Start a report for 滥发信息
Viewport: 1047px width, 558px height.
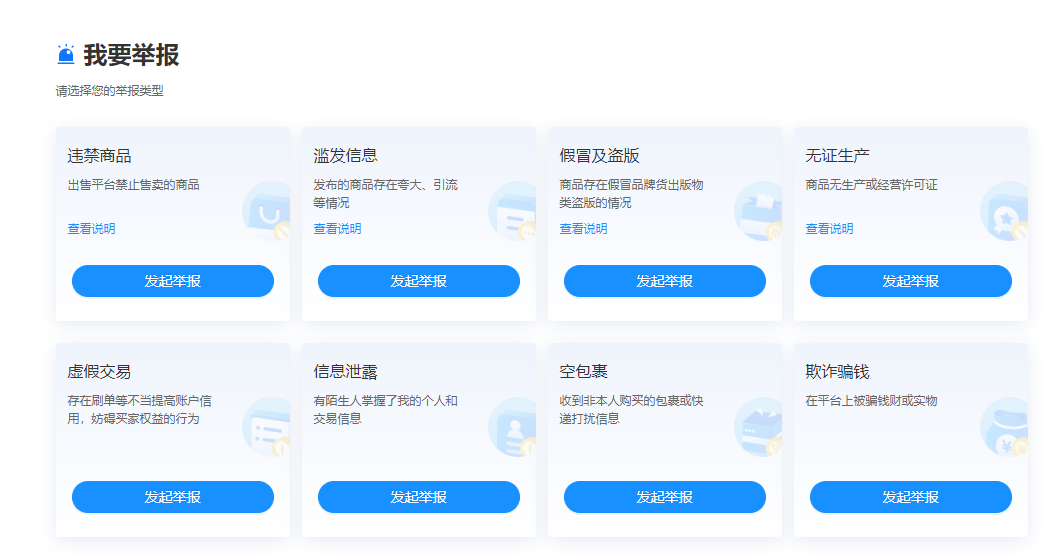pyautogui.click(x=418, y=281)
